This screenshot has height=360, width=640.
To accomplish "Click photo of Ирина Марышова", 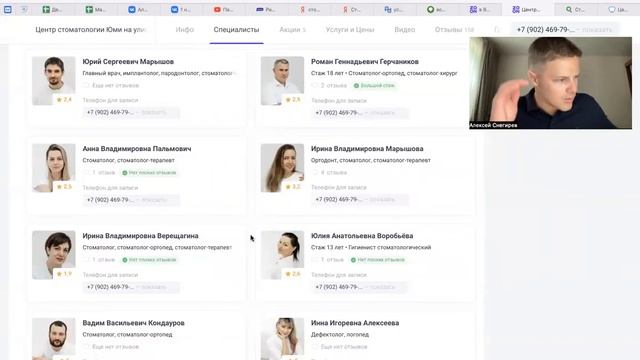I will pyautogui.click(x=282, y=167).
